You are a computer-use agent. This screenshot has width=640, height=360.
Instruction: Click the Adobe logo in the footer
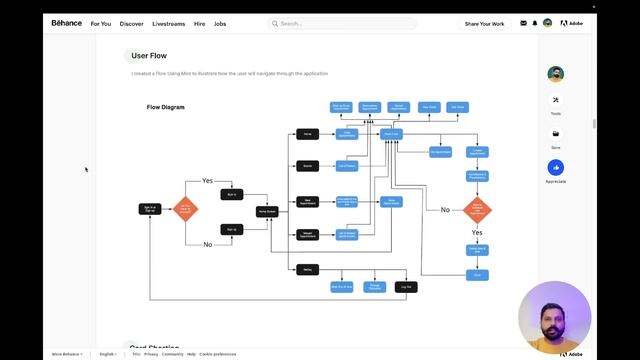571,354
